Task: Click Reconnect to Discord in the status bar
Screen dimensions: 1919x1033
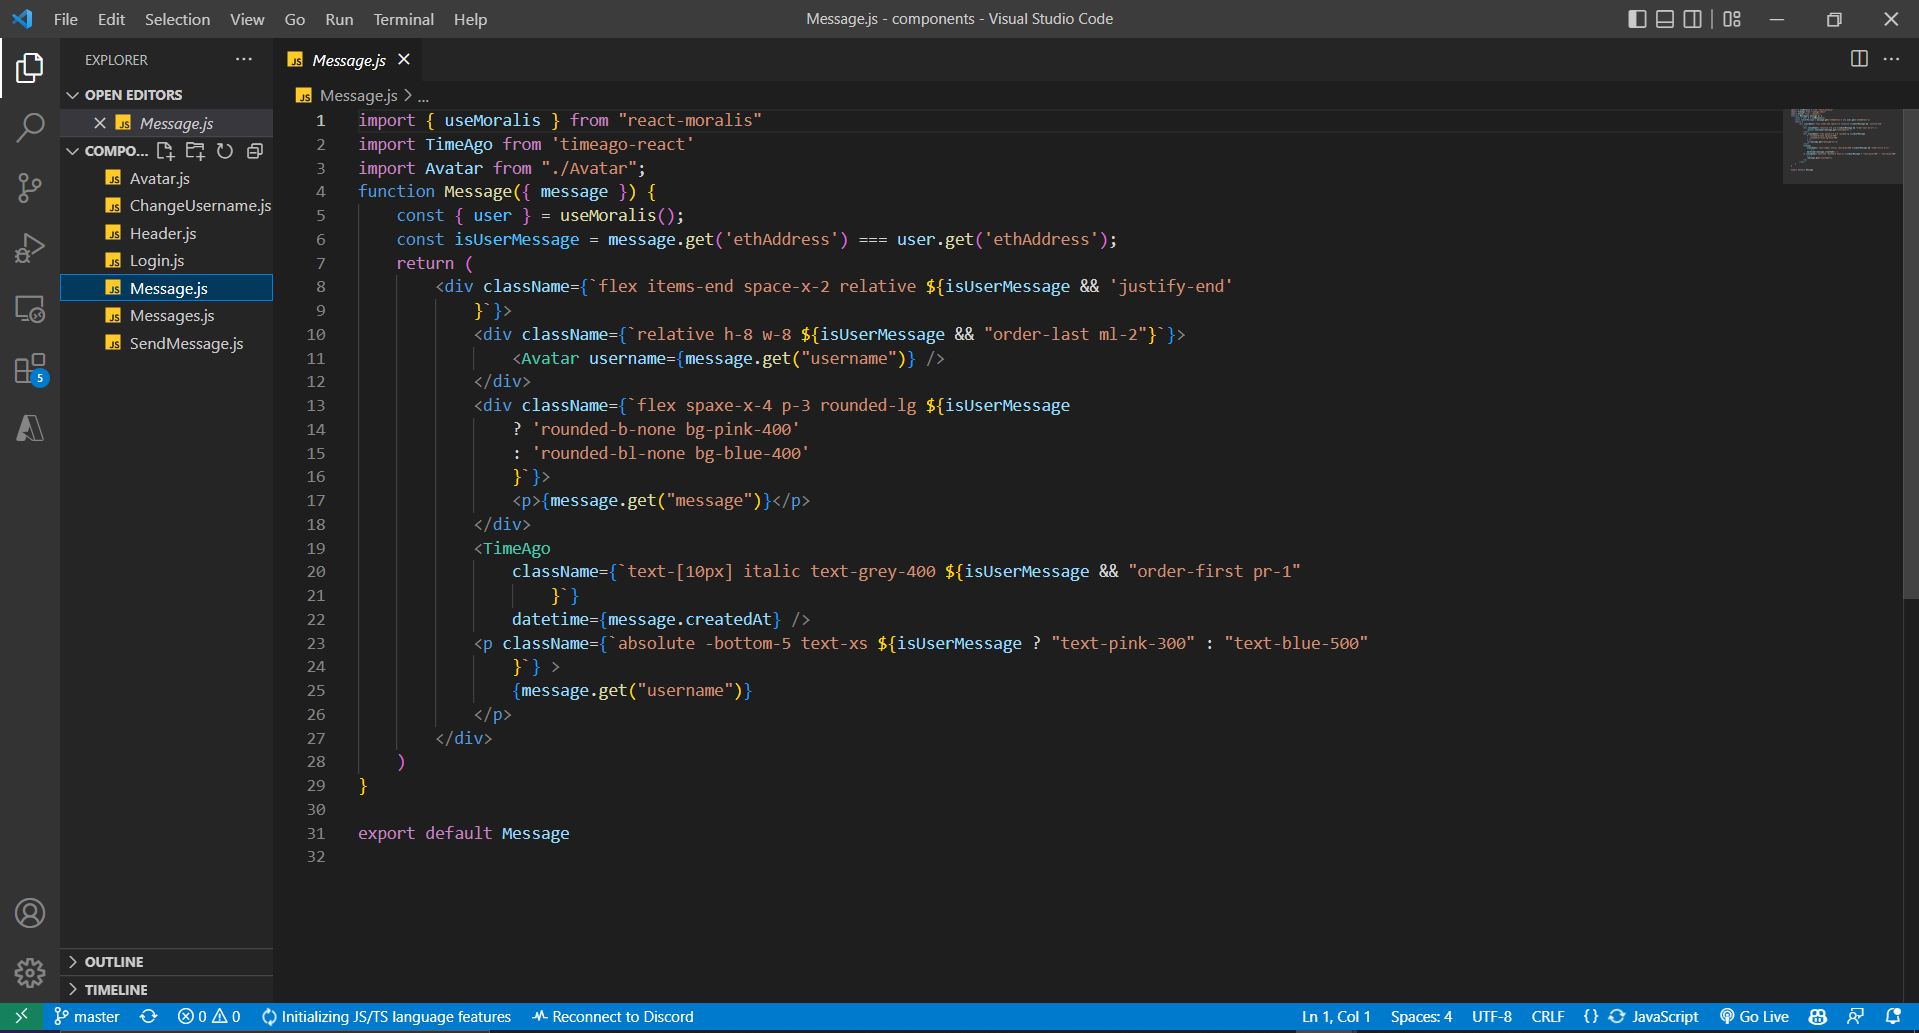Action: point(612,1016)
